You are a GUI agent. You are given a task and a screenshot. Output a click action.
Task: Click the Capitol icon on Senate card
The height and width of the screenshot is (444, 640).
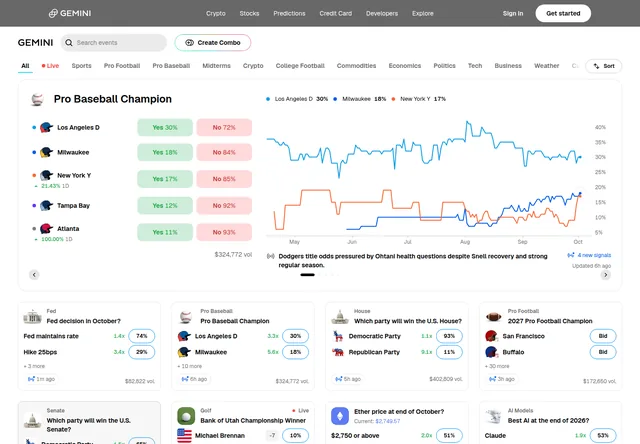click(32, 420)
